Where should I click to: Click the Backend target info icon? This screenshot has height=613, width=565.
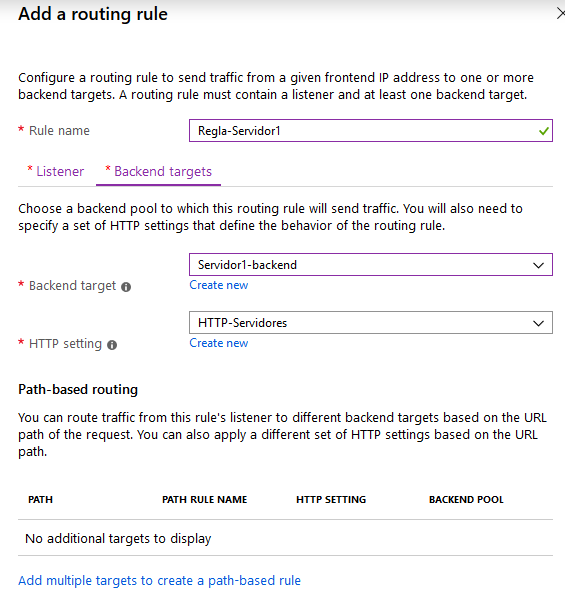coord(126,287)
